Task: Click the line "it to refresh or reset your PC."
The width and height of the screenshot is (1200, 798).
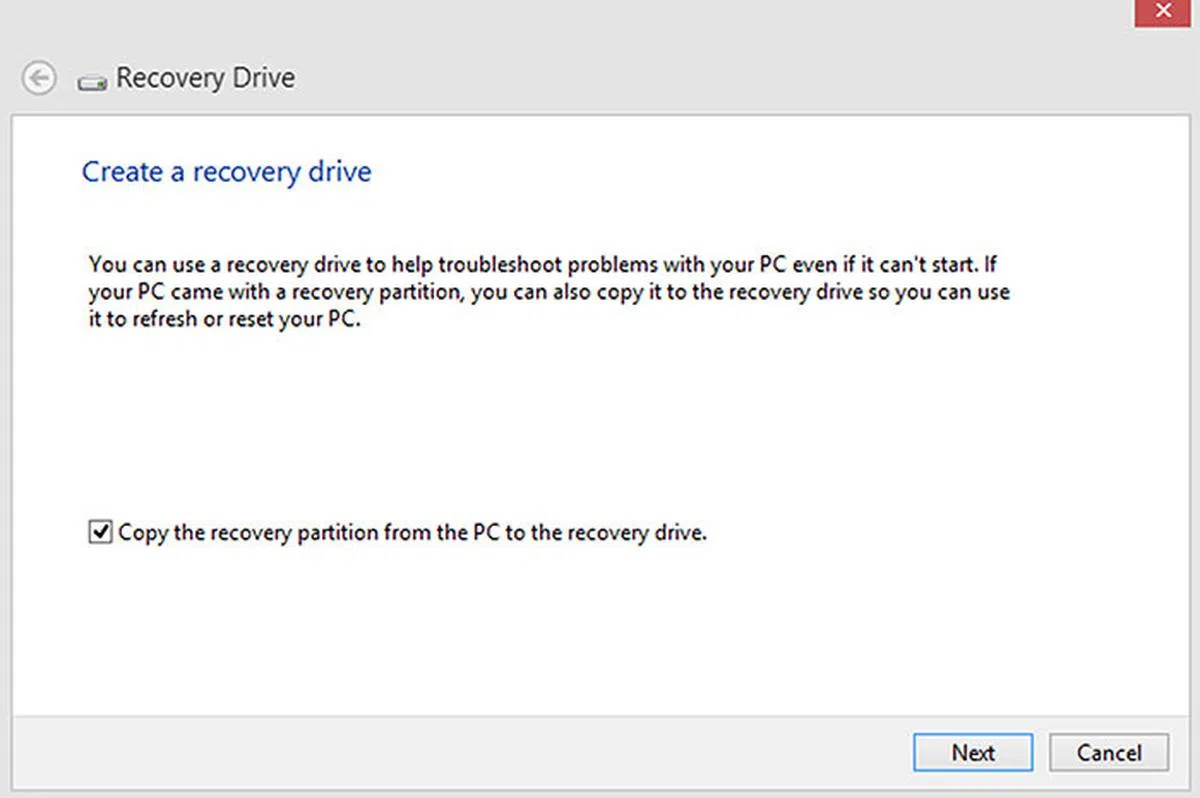Action: pos(223,322)
